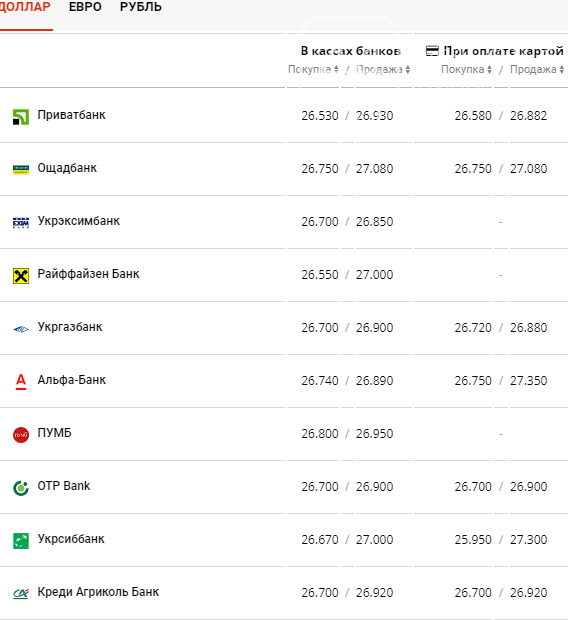The height and width of the screenshot is (620, 568).
Task: Click the Укргазбанк logo icon
Action: (21, 329)
